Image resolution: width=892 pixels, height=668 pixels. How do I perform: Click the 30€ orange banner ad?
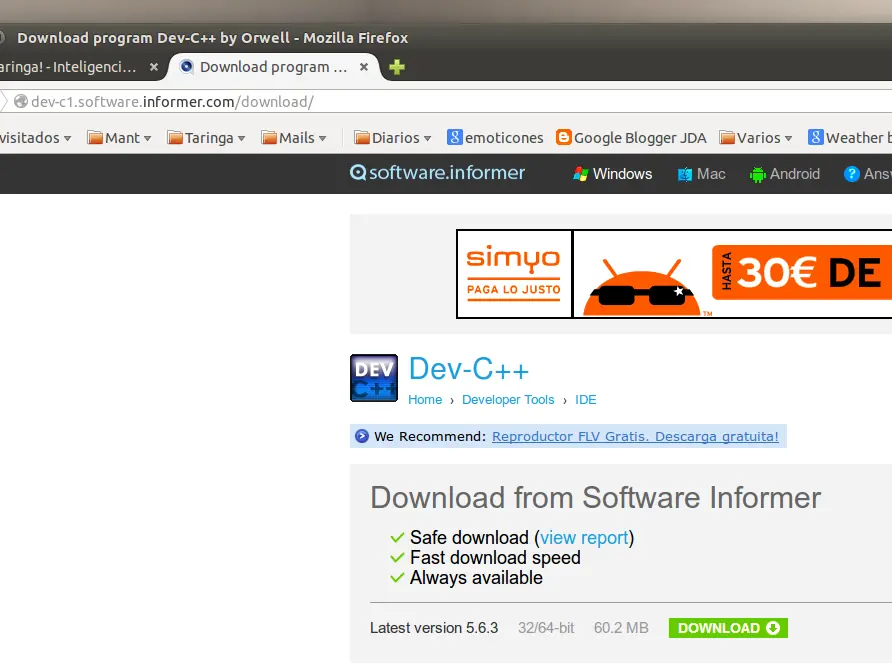(802, 273)
